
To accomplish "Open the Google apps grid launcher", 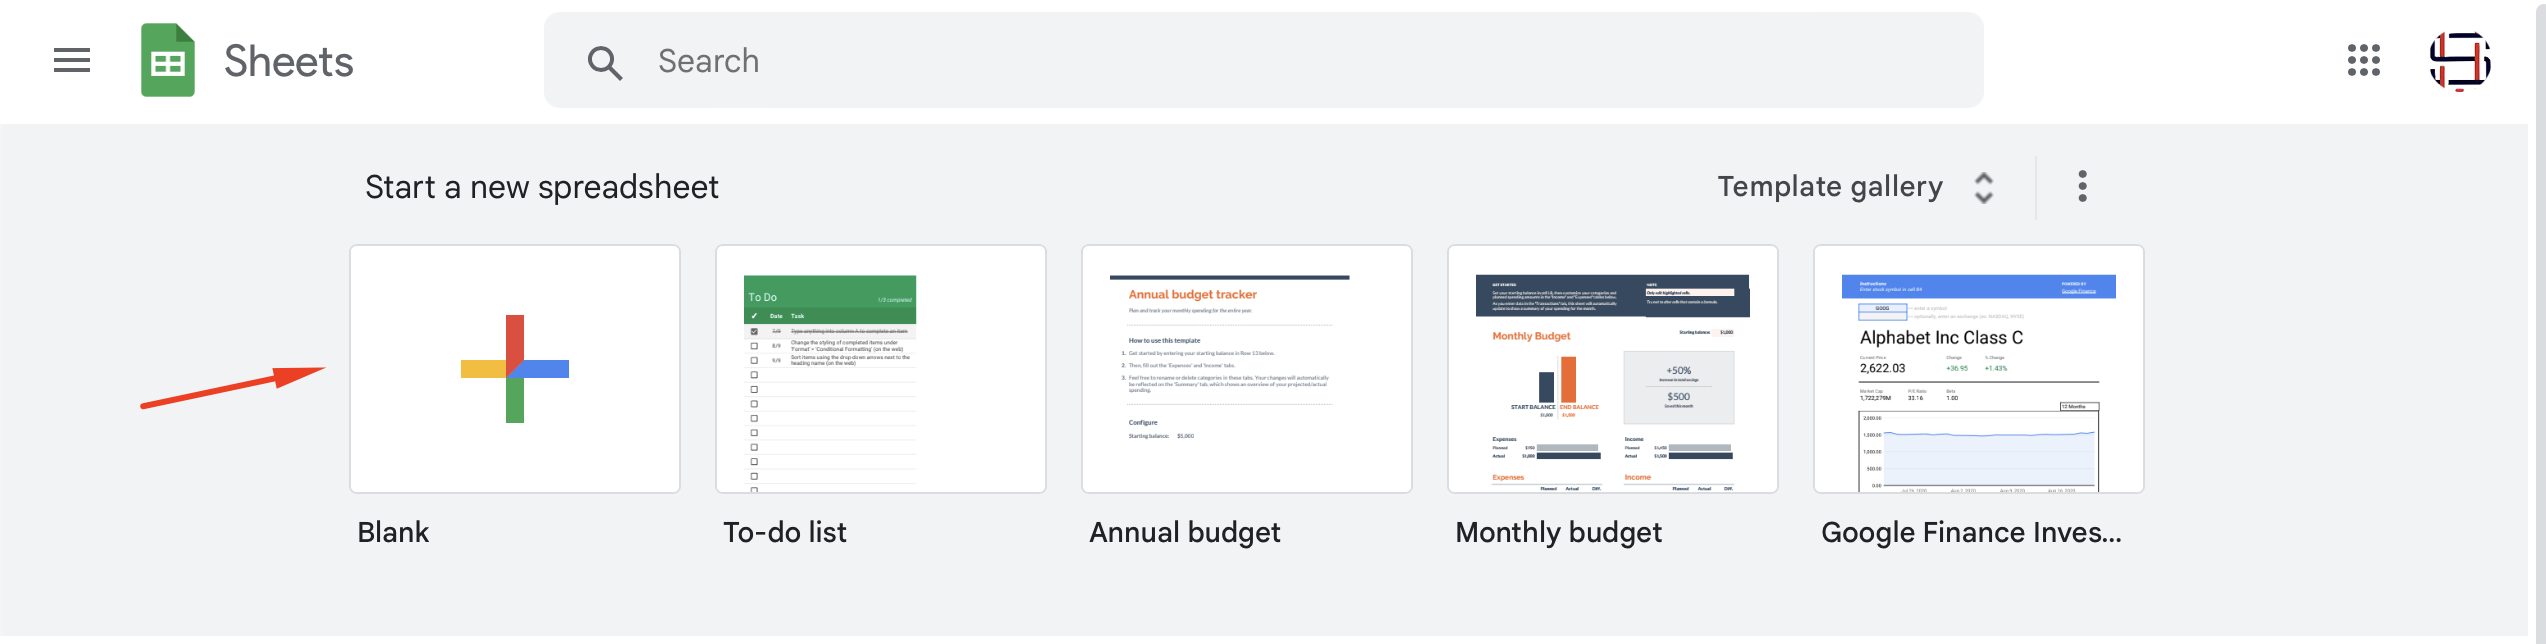I will [2364, 60].
